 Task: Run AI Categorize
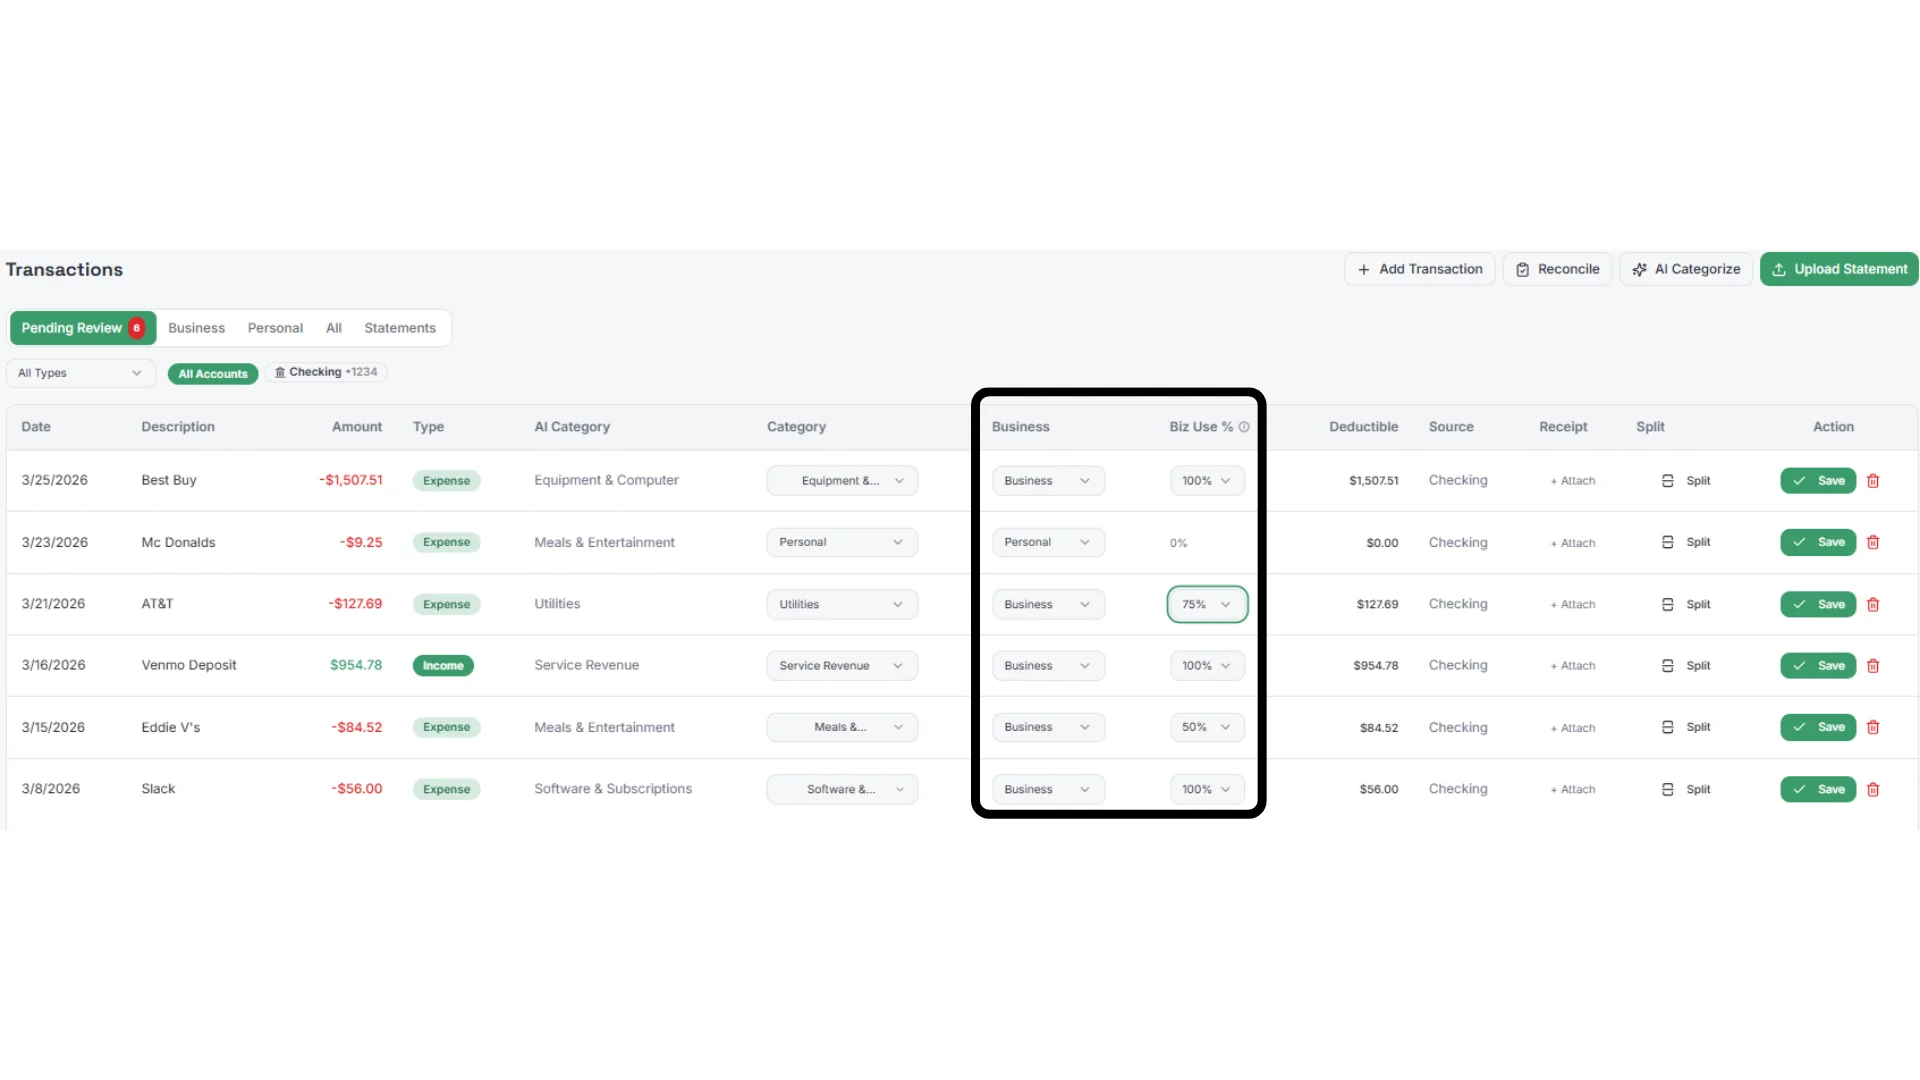pos(1686,269)
